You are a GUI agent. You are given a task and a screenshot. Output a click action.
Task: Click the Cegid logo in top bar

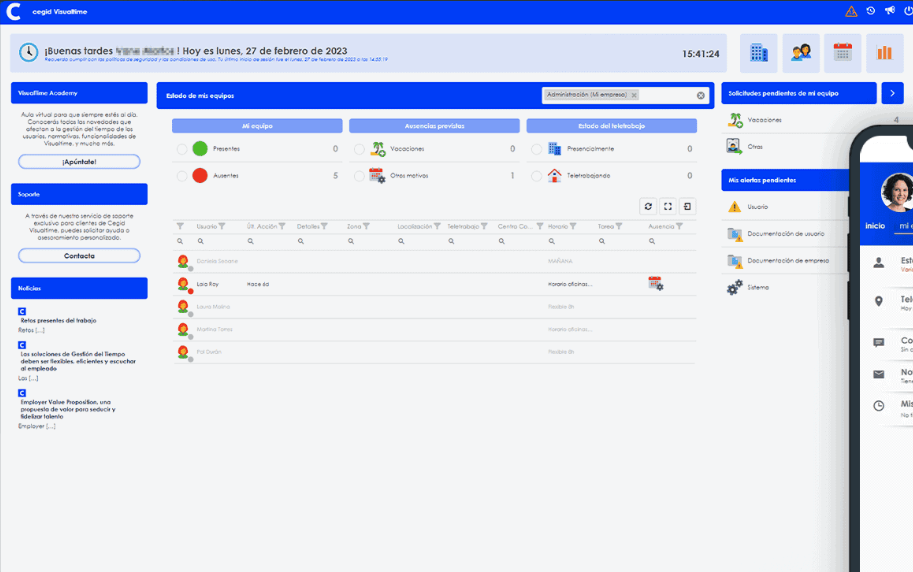pos(13,11)
